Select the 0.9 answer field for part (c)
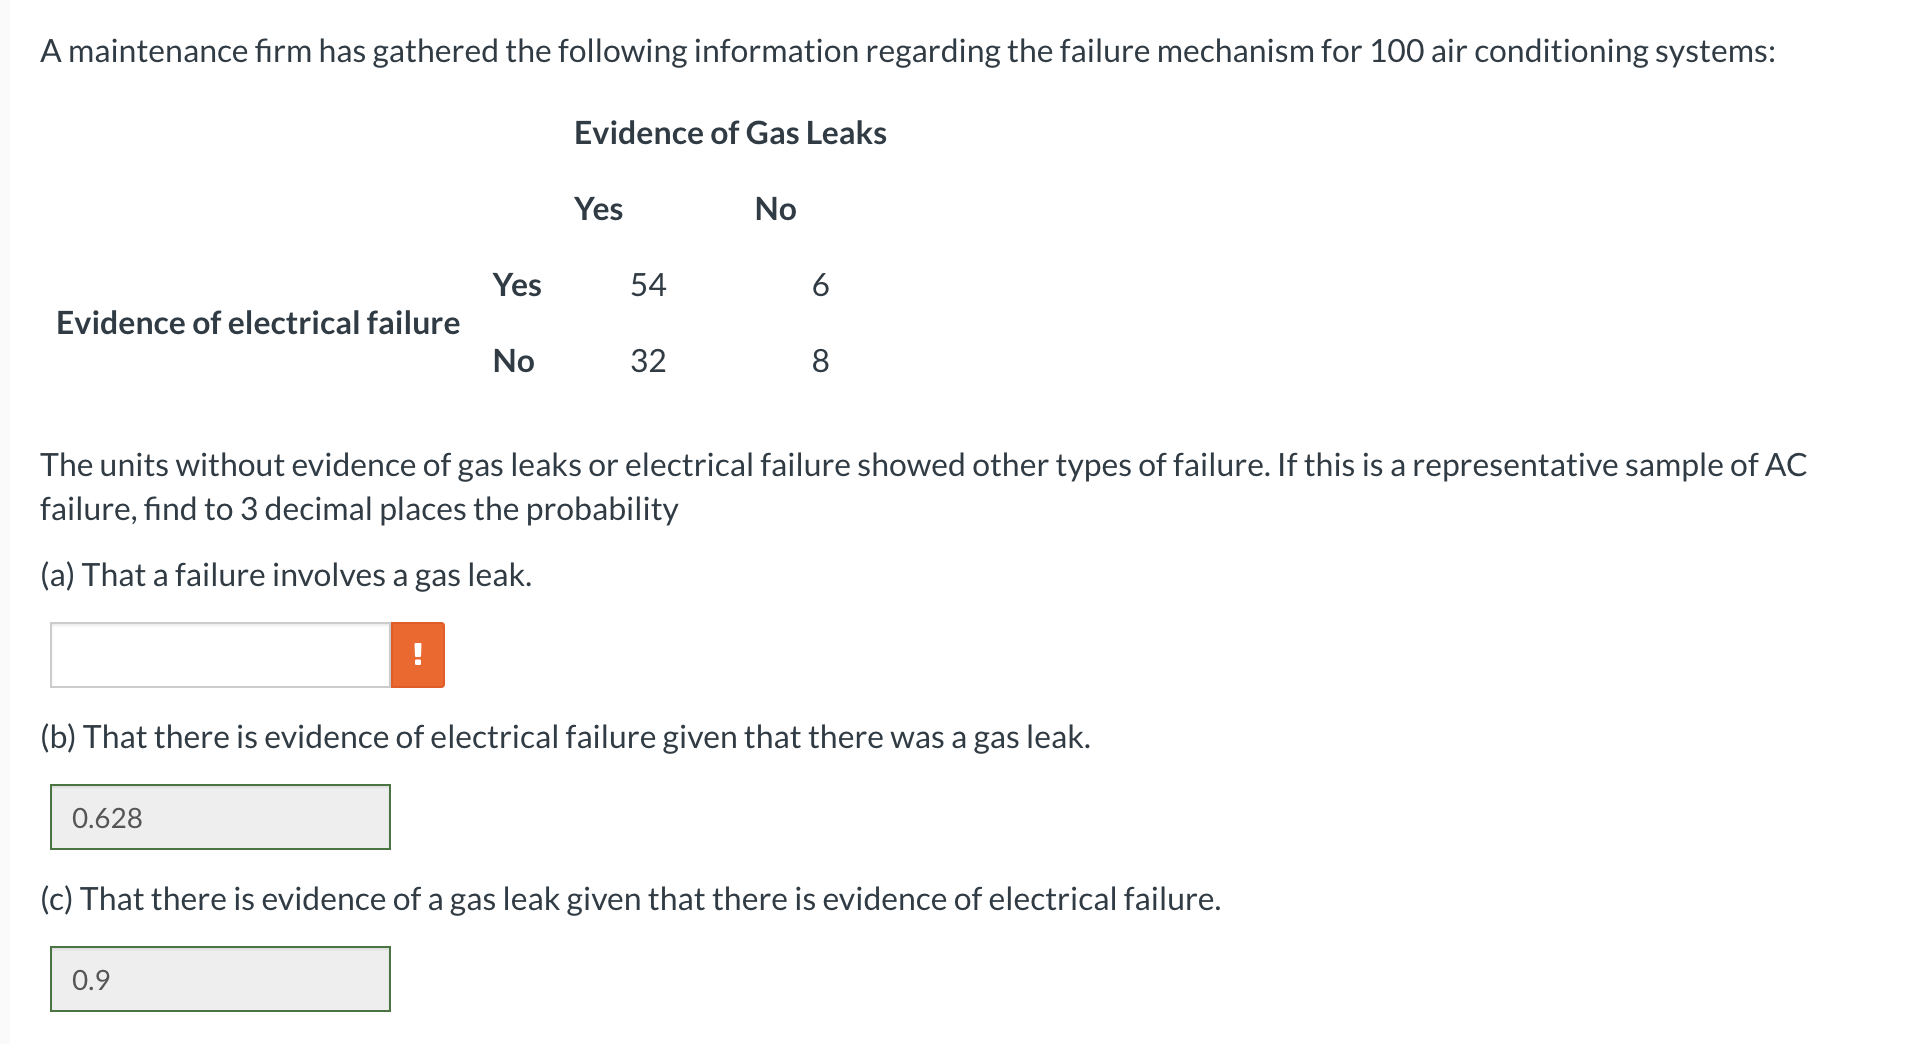 click(x=220, y=979)
